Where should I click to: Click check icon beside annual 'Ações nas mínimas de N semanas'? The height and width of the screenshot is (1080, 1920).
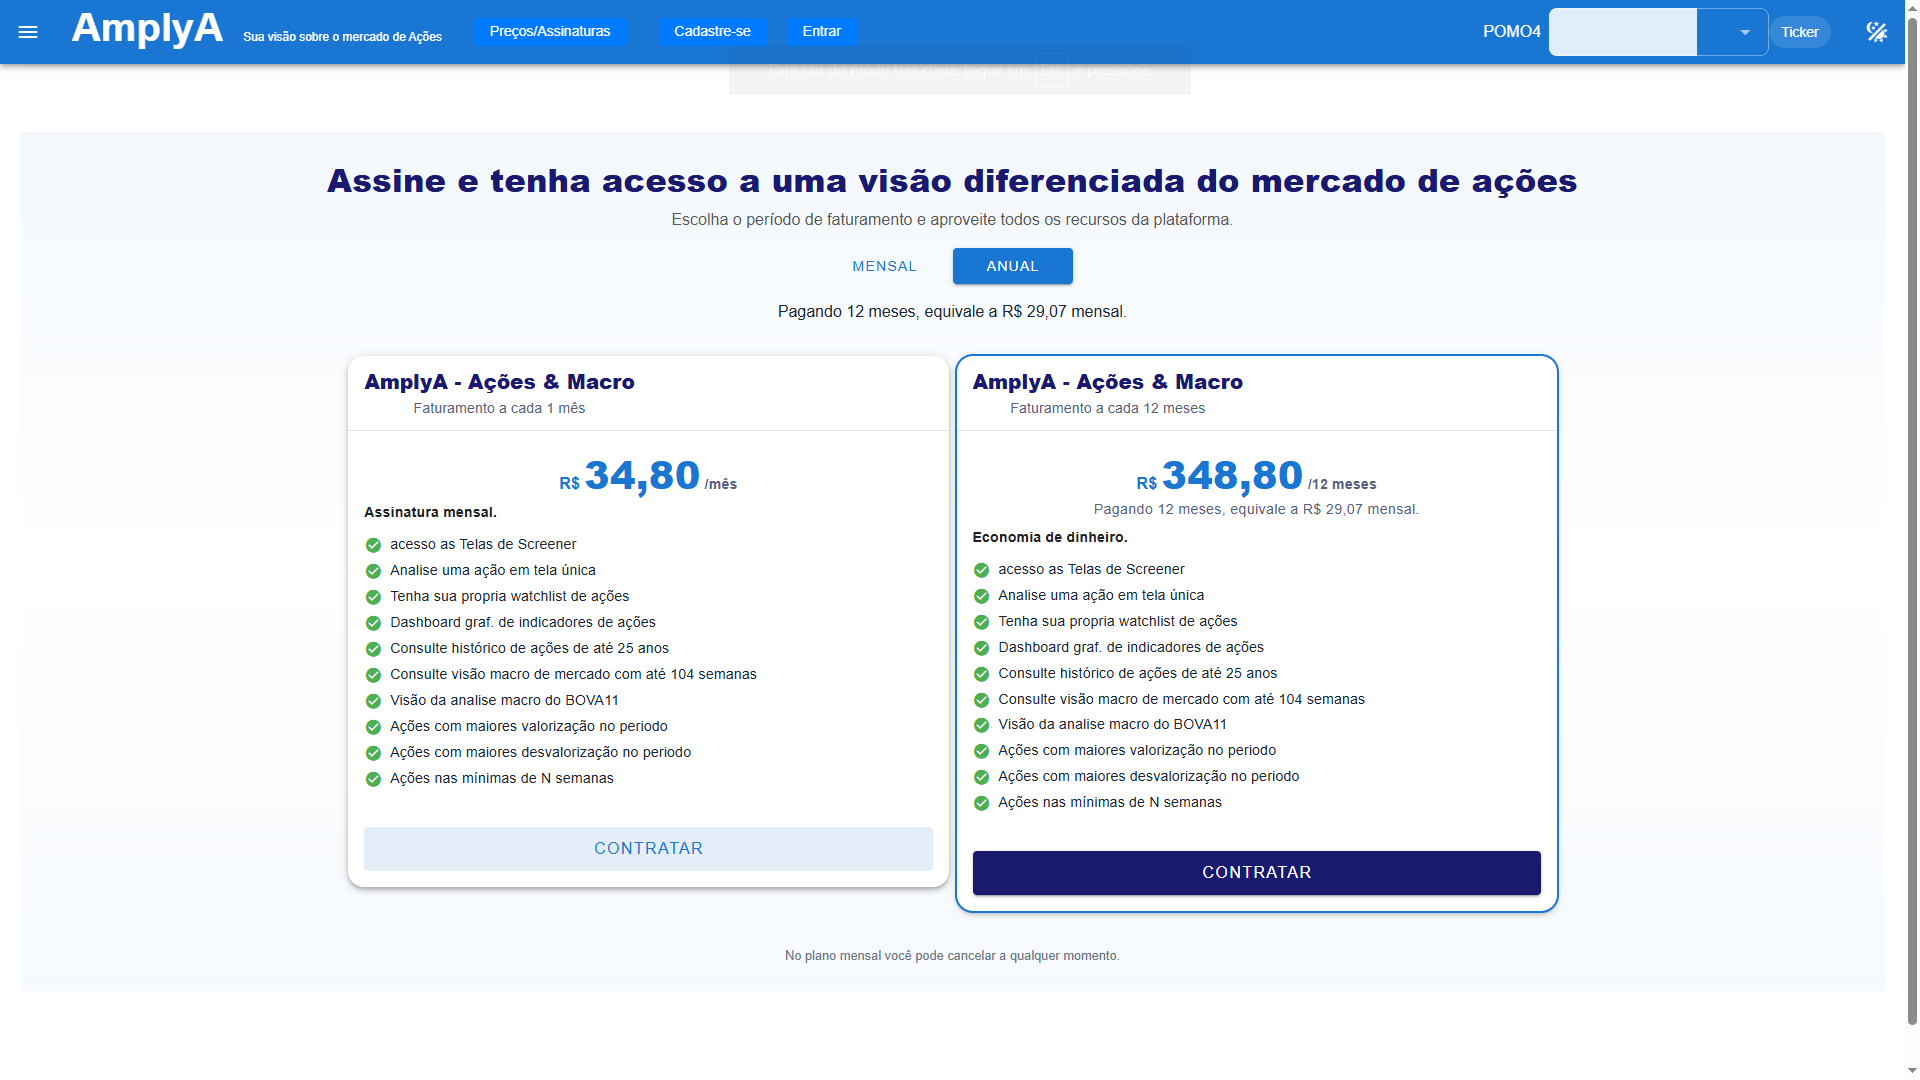point(981,803)
